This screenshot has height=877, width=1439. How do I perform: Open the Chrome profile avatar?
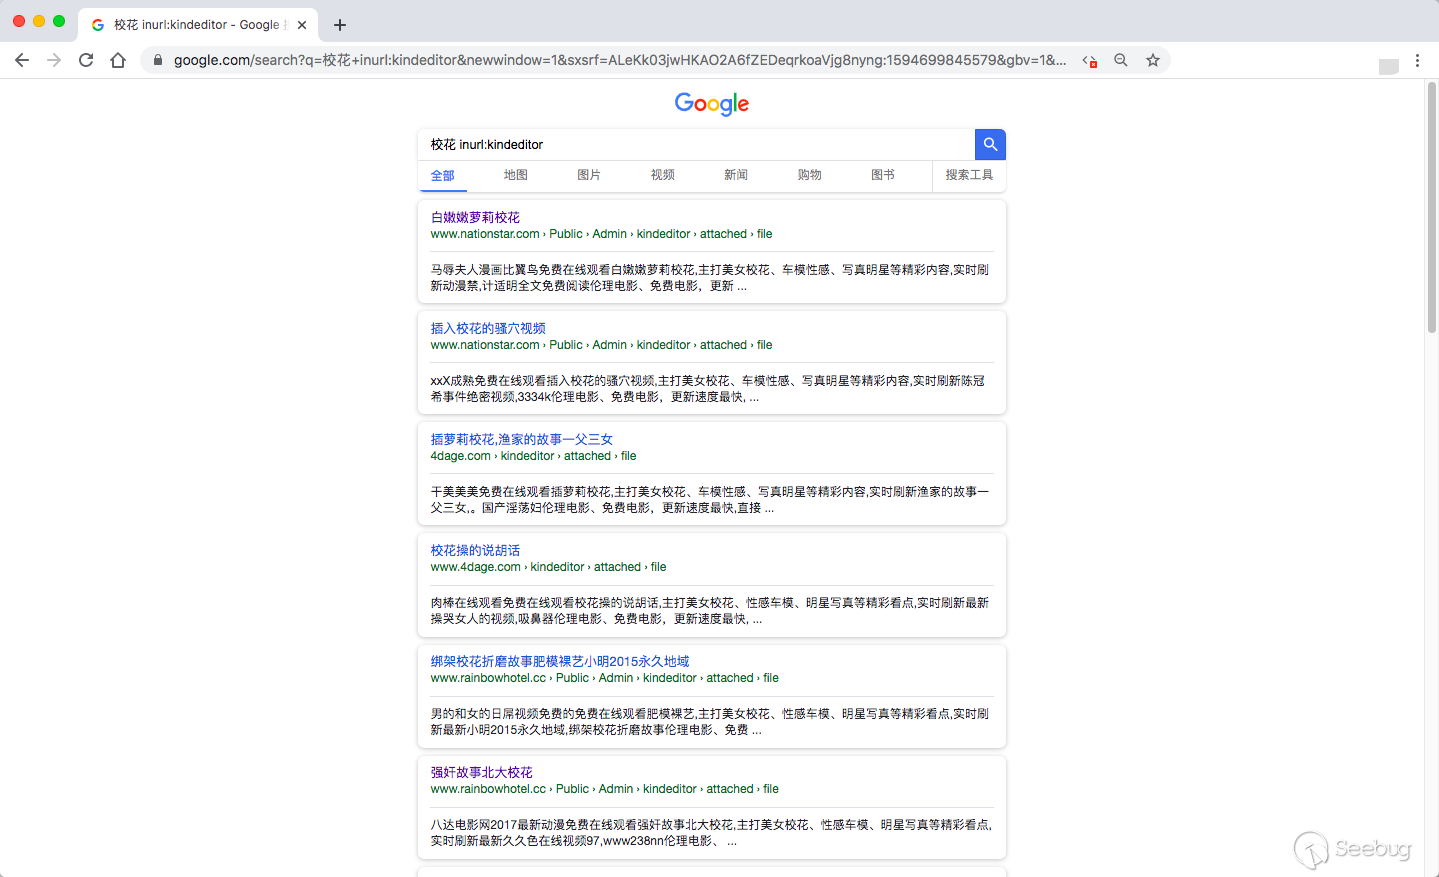(x=1388, y=65)
